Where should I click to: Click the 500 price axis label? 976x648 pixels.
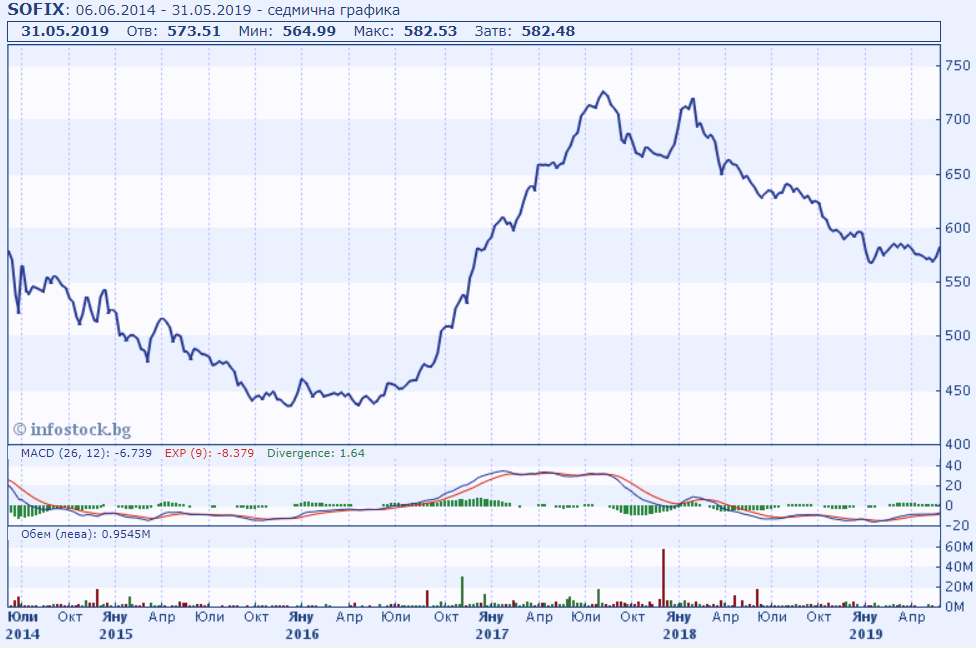[957, 336]
